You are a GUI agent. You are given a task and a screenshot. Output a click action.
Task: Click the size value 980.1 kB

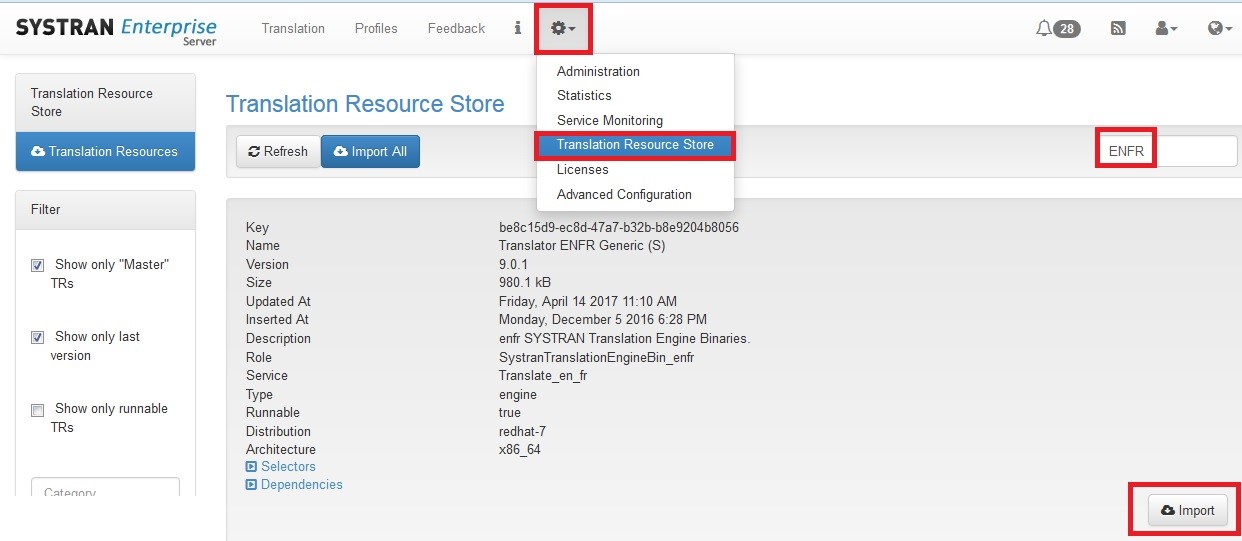(x=525, y=282)
